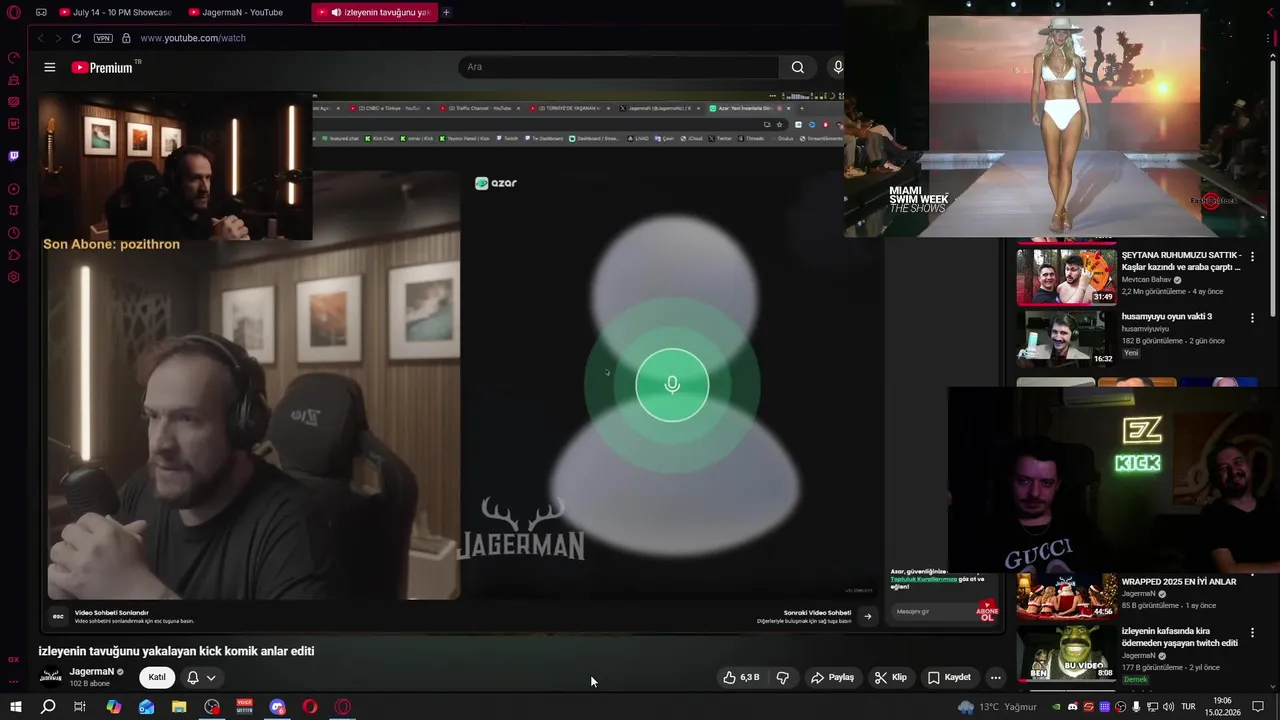Expand notification bell dropdown arrow

click(211, 677)
